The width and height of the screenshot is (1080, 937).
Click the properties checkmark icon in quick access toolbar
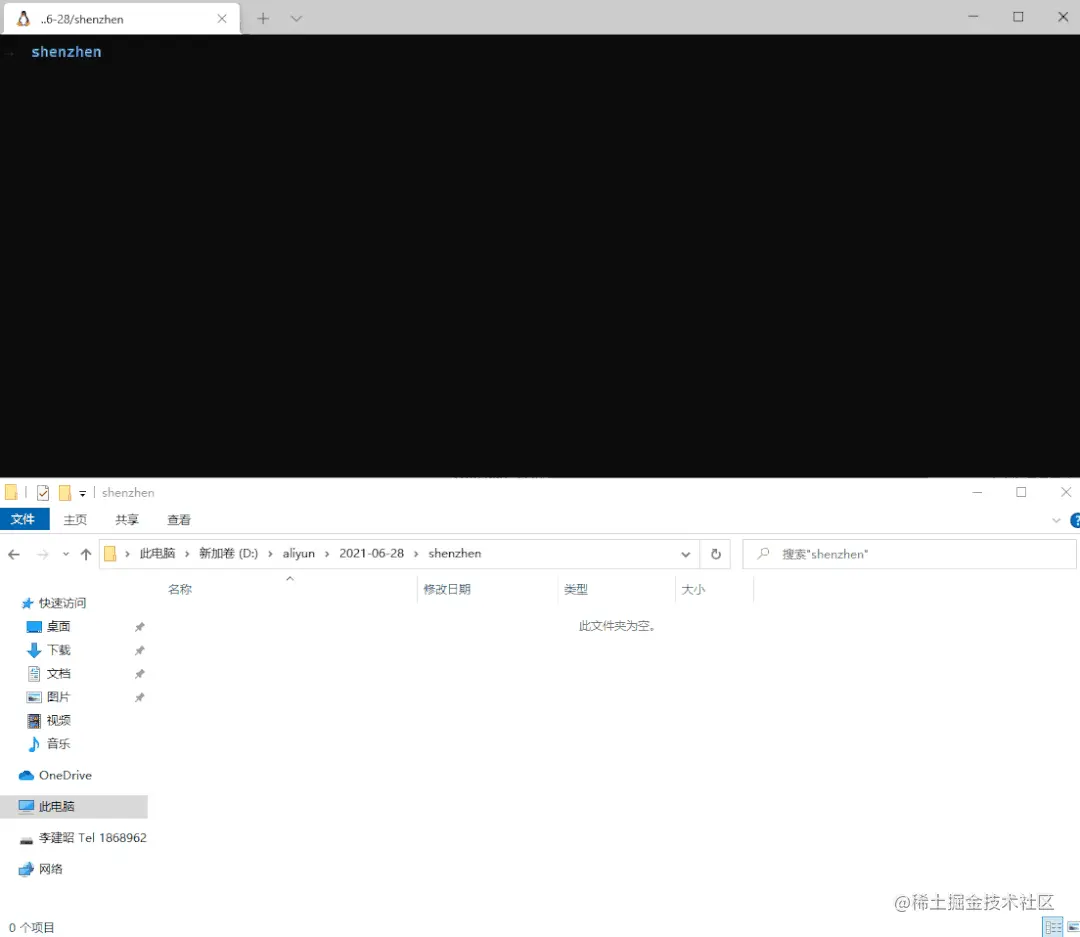(43, 493)
